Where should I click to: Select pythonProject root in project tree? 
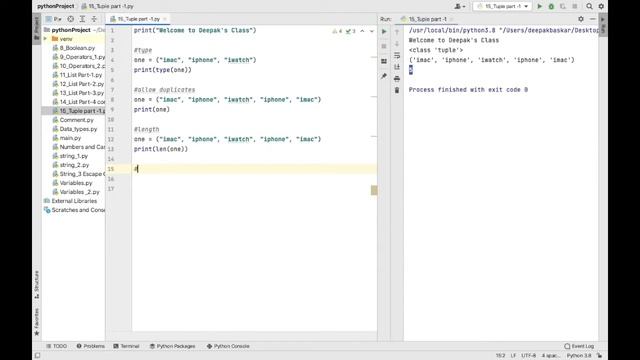pos(71,30)
